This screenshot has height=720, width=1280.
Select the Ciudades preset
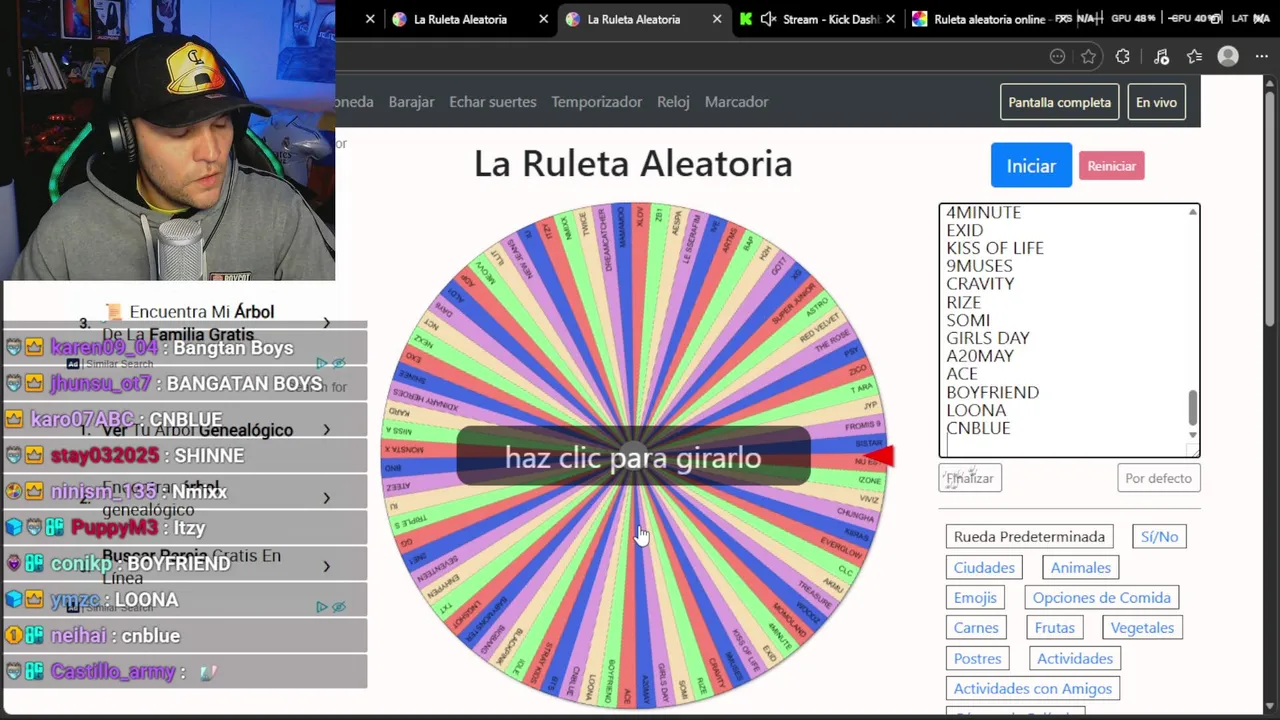[x=984, y=567]
